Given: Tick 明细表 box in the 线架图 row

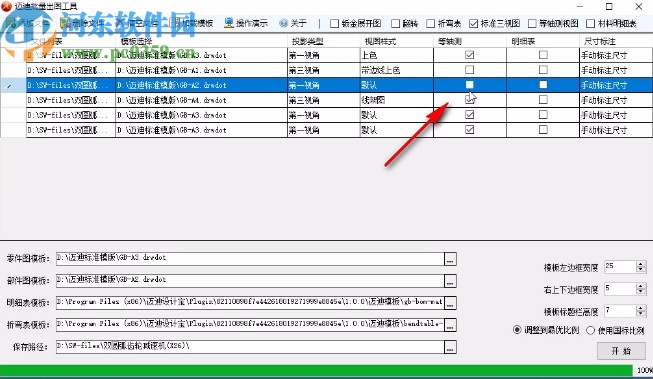Looking at the screenshot, I should 543,100.
